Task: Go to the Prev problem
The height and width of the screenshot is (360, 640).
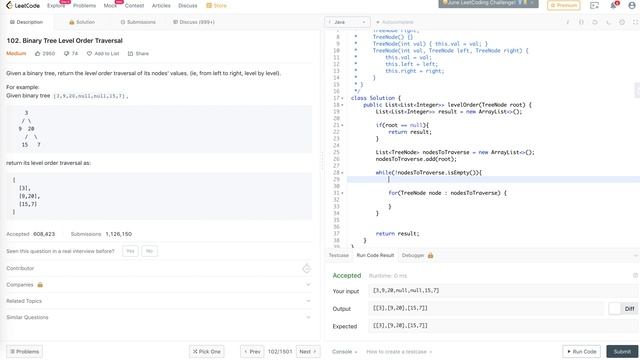Action: (252, 351)
